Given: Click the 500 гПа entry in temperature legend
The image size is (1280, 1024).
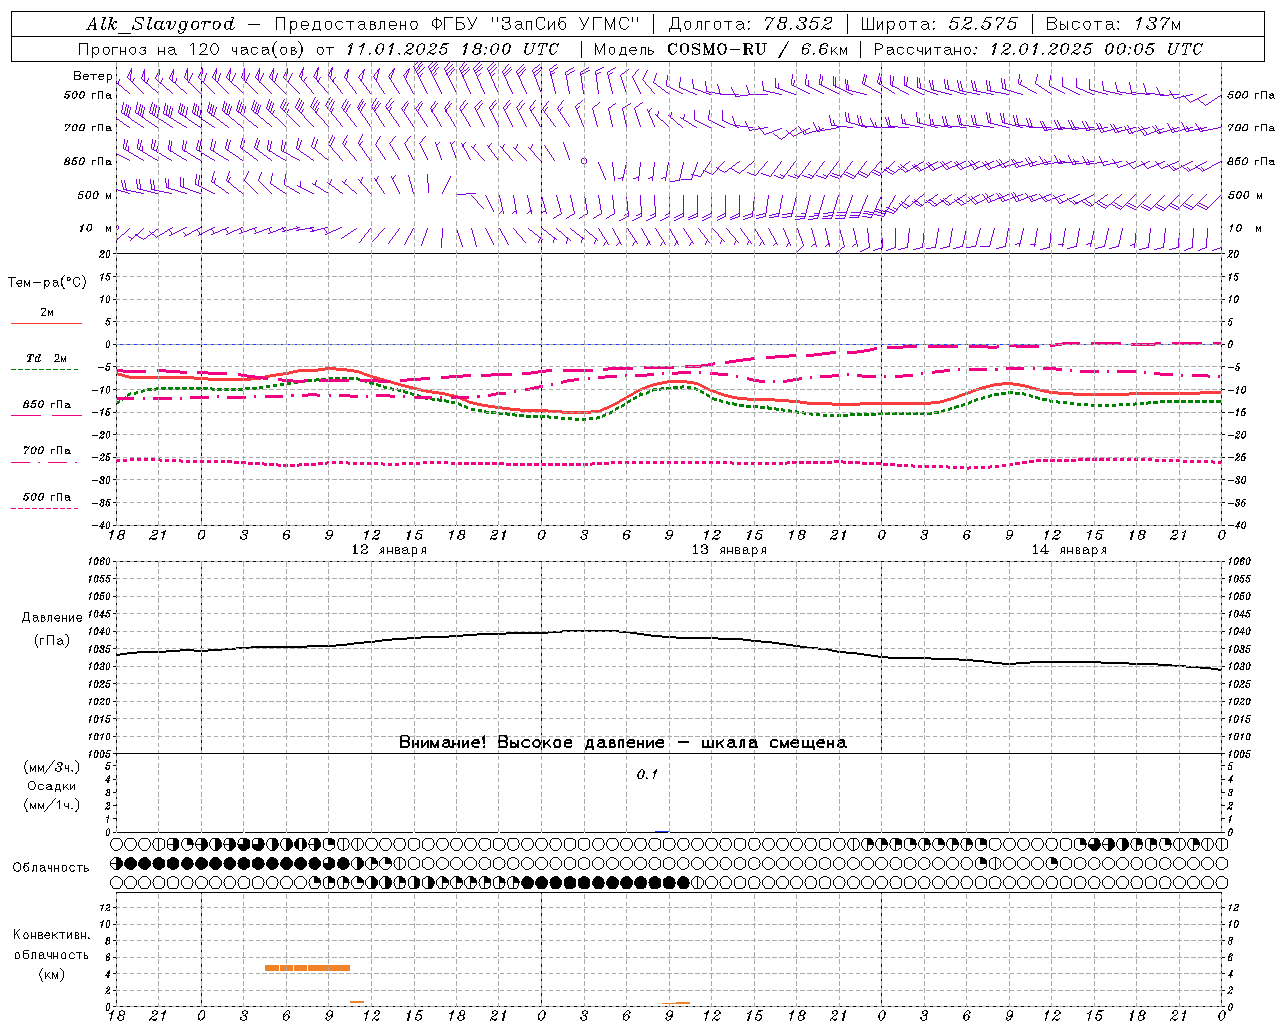Looking at the screenshot, I should point(47,497).
